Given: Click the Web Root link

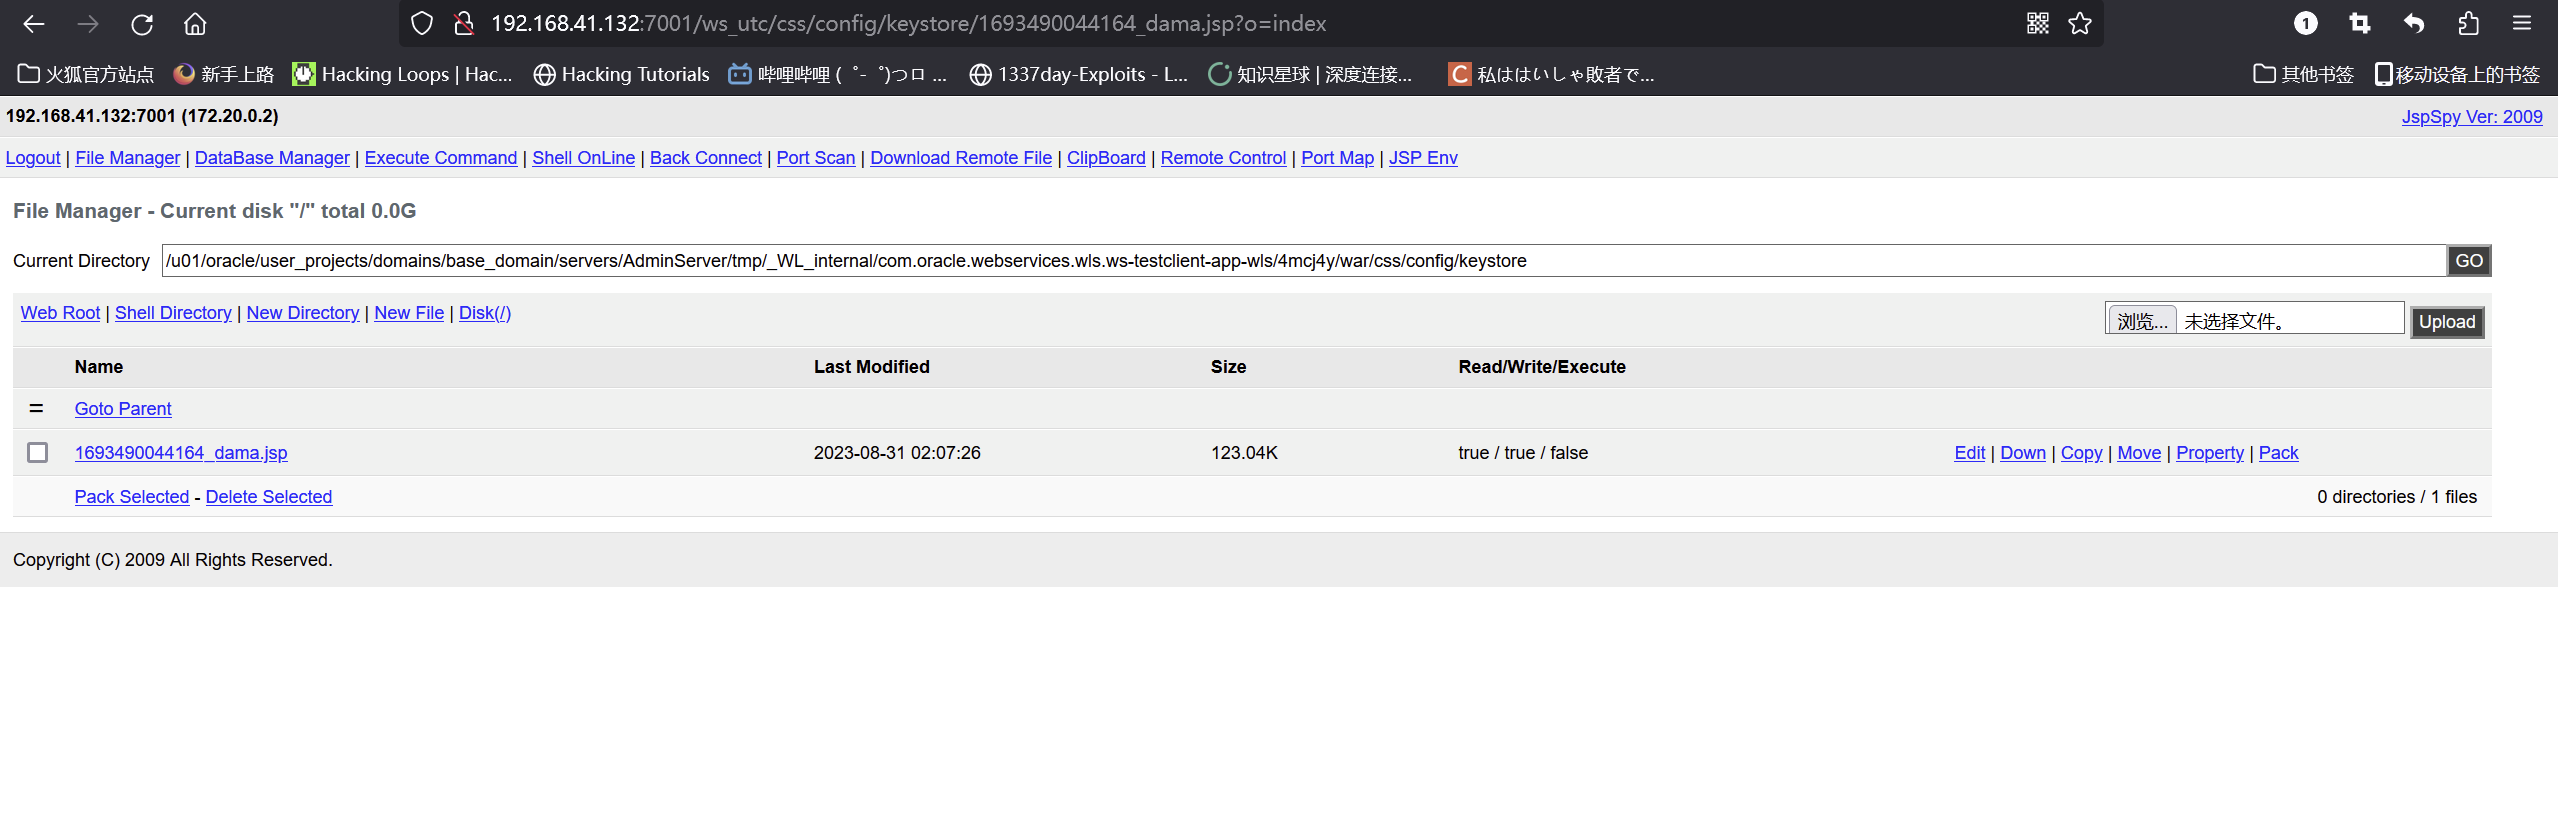Looking at the screenshot, I should pyautogui.click(x=61, y=313).
